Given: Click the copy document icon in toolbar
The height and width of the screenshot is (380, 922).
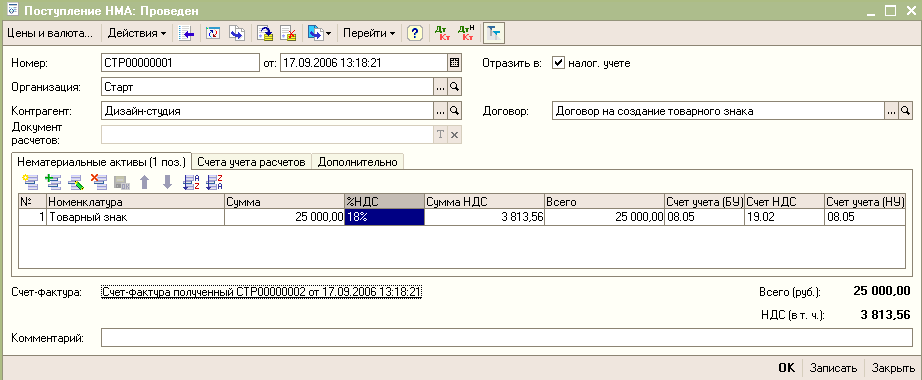Looking at the screenshot, I should pyautogui.click(x=236, y=34).
